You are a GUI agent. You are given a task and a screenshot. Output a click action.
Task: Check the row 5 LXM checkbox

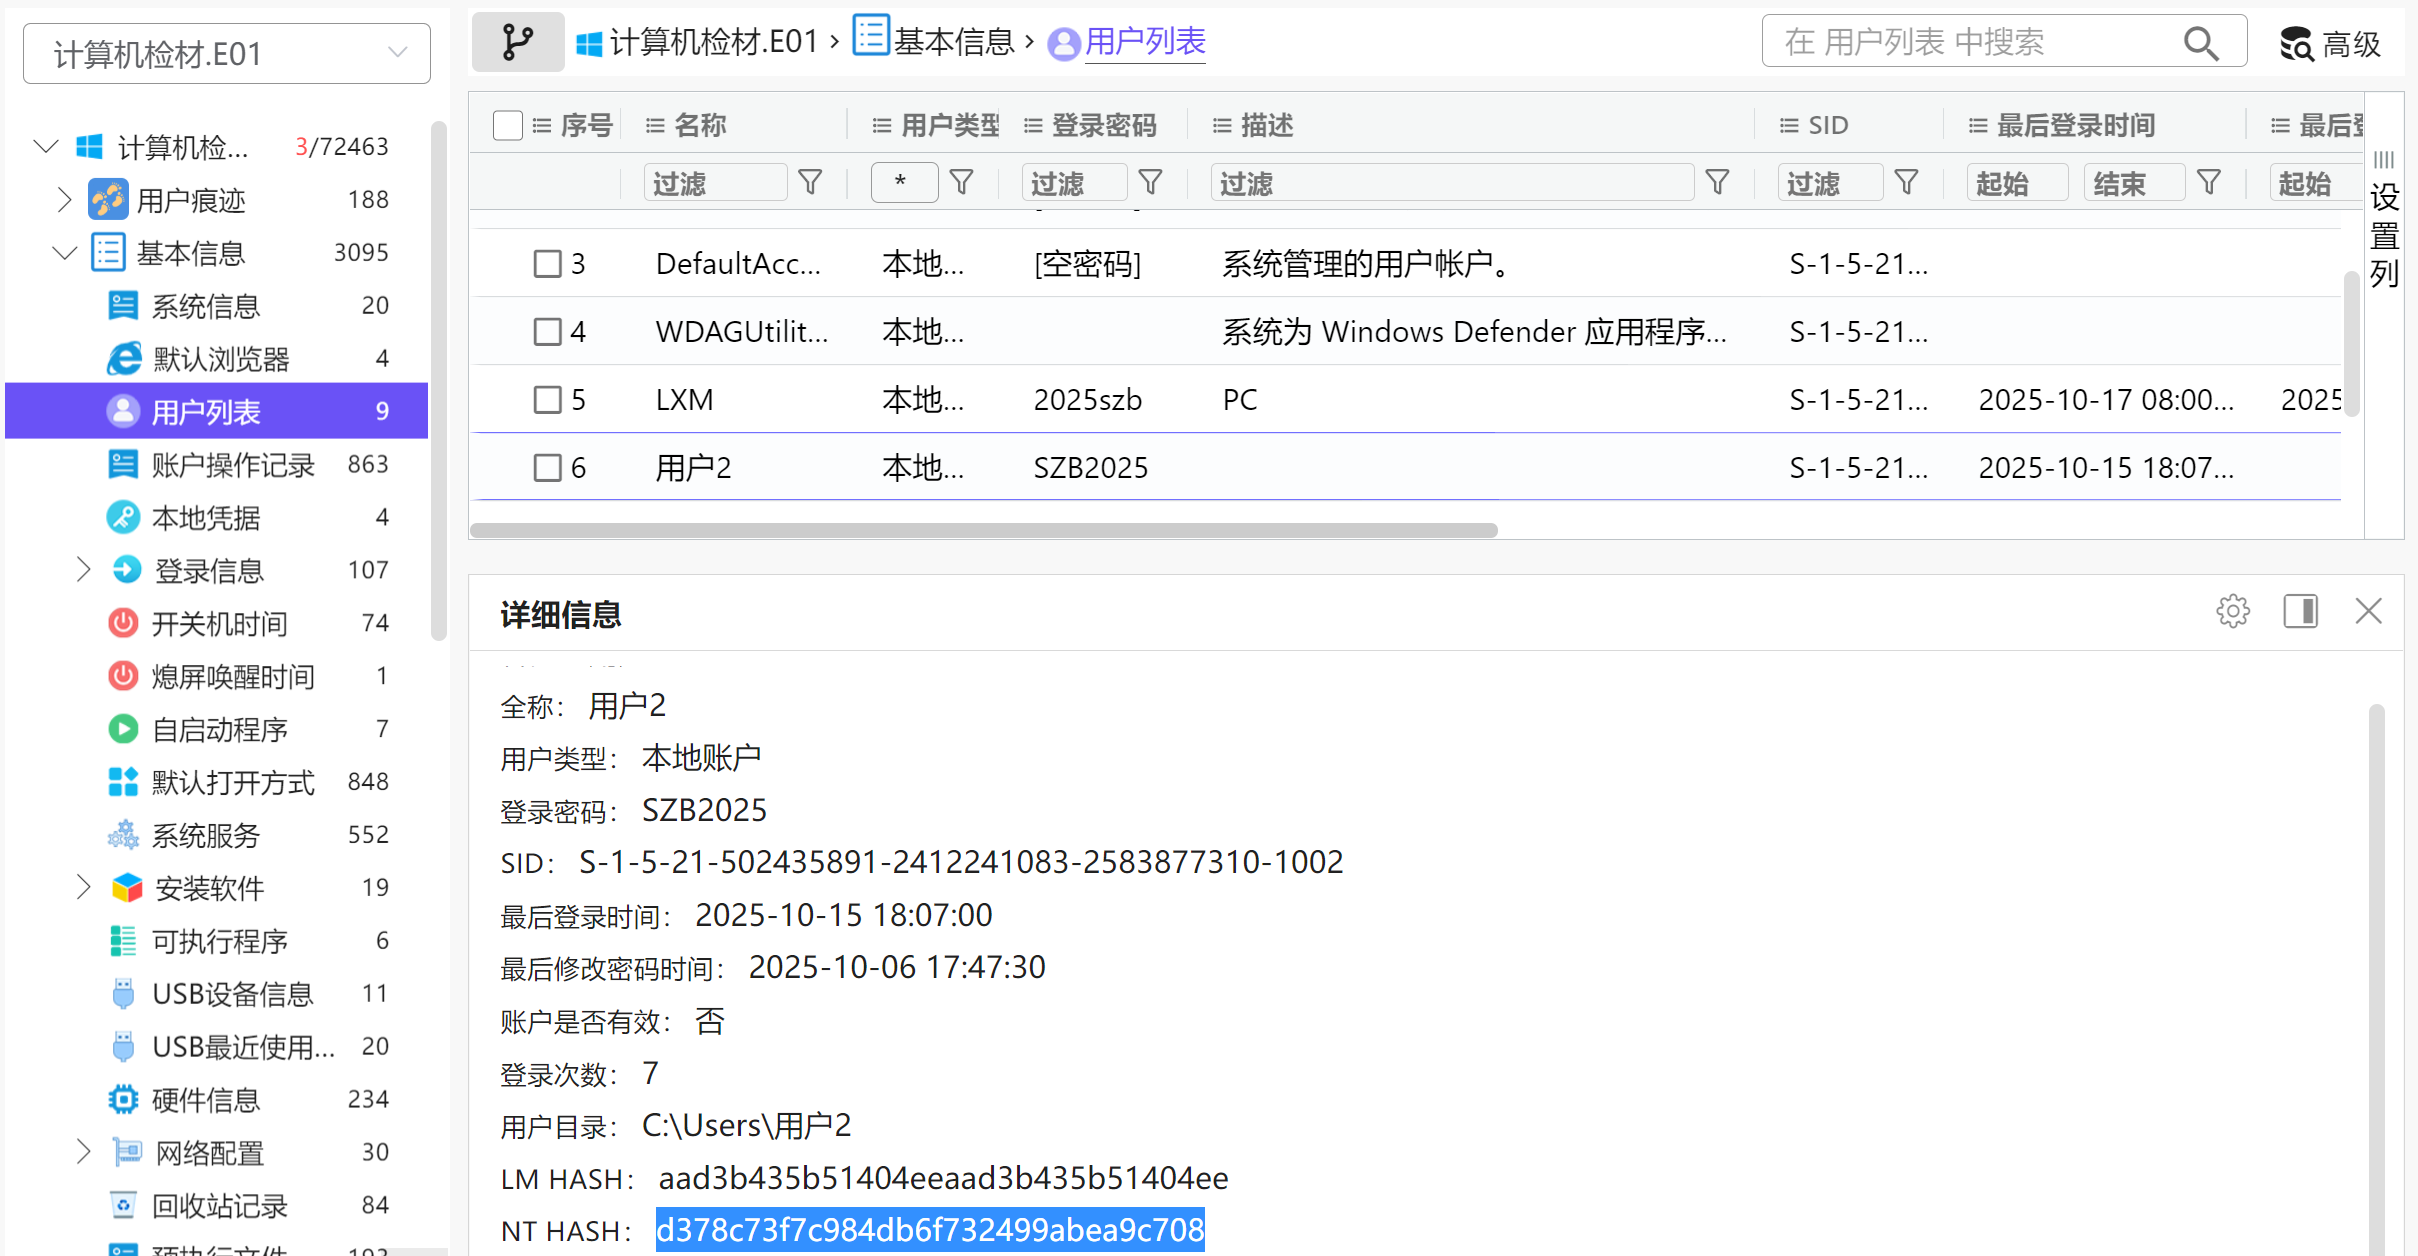(x=547, y=400)
